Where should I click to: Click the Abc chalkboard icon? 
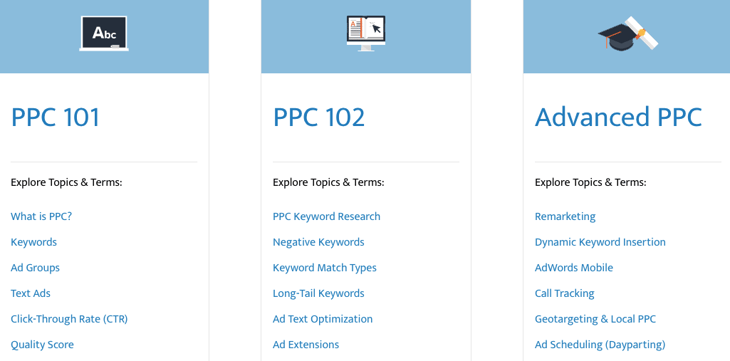pyautogui.click(x=104, y=34)
